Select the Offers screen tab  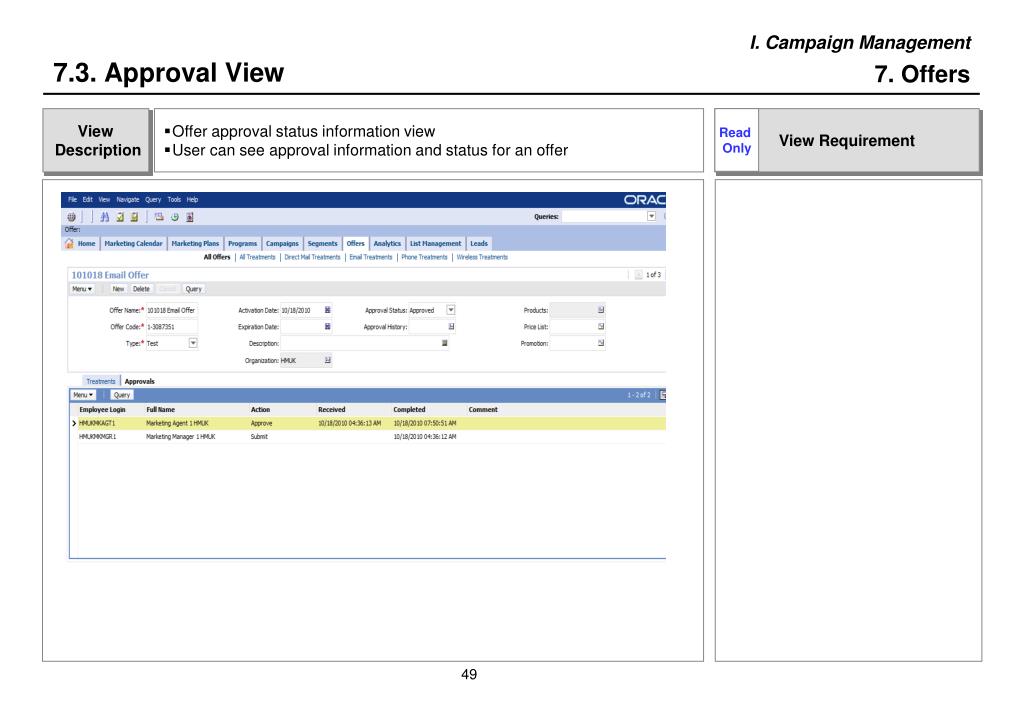[x=356, y=243]
